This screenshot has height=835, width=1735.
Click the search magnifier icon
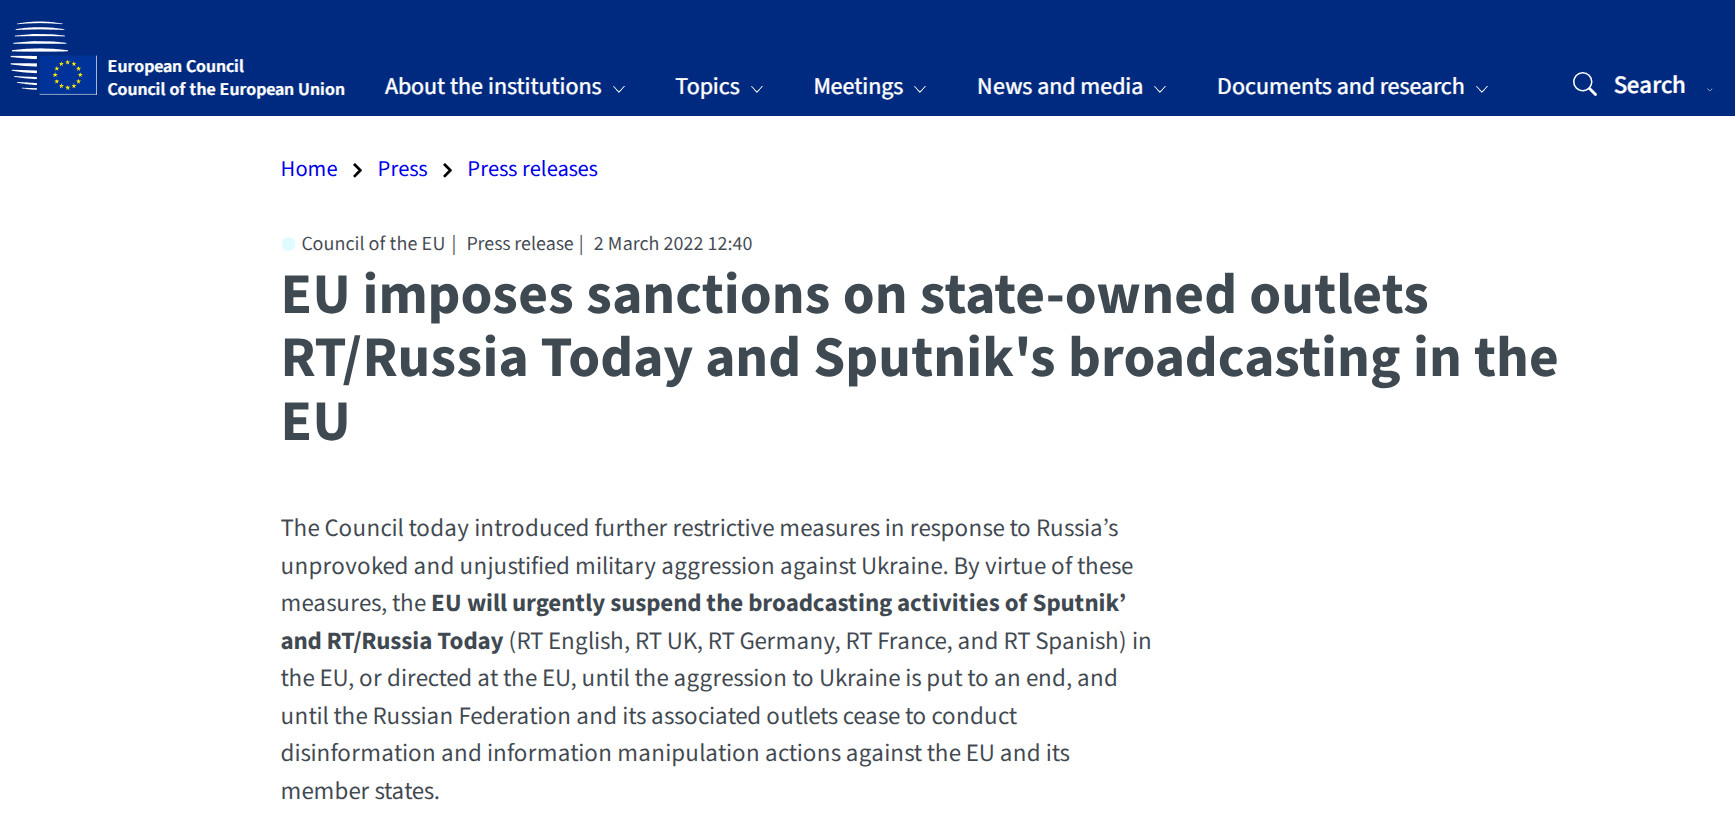click(x=1585, y=84)
